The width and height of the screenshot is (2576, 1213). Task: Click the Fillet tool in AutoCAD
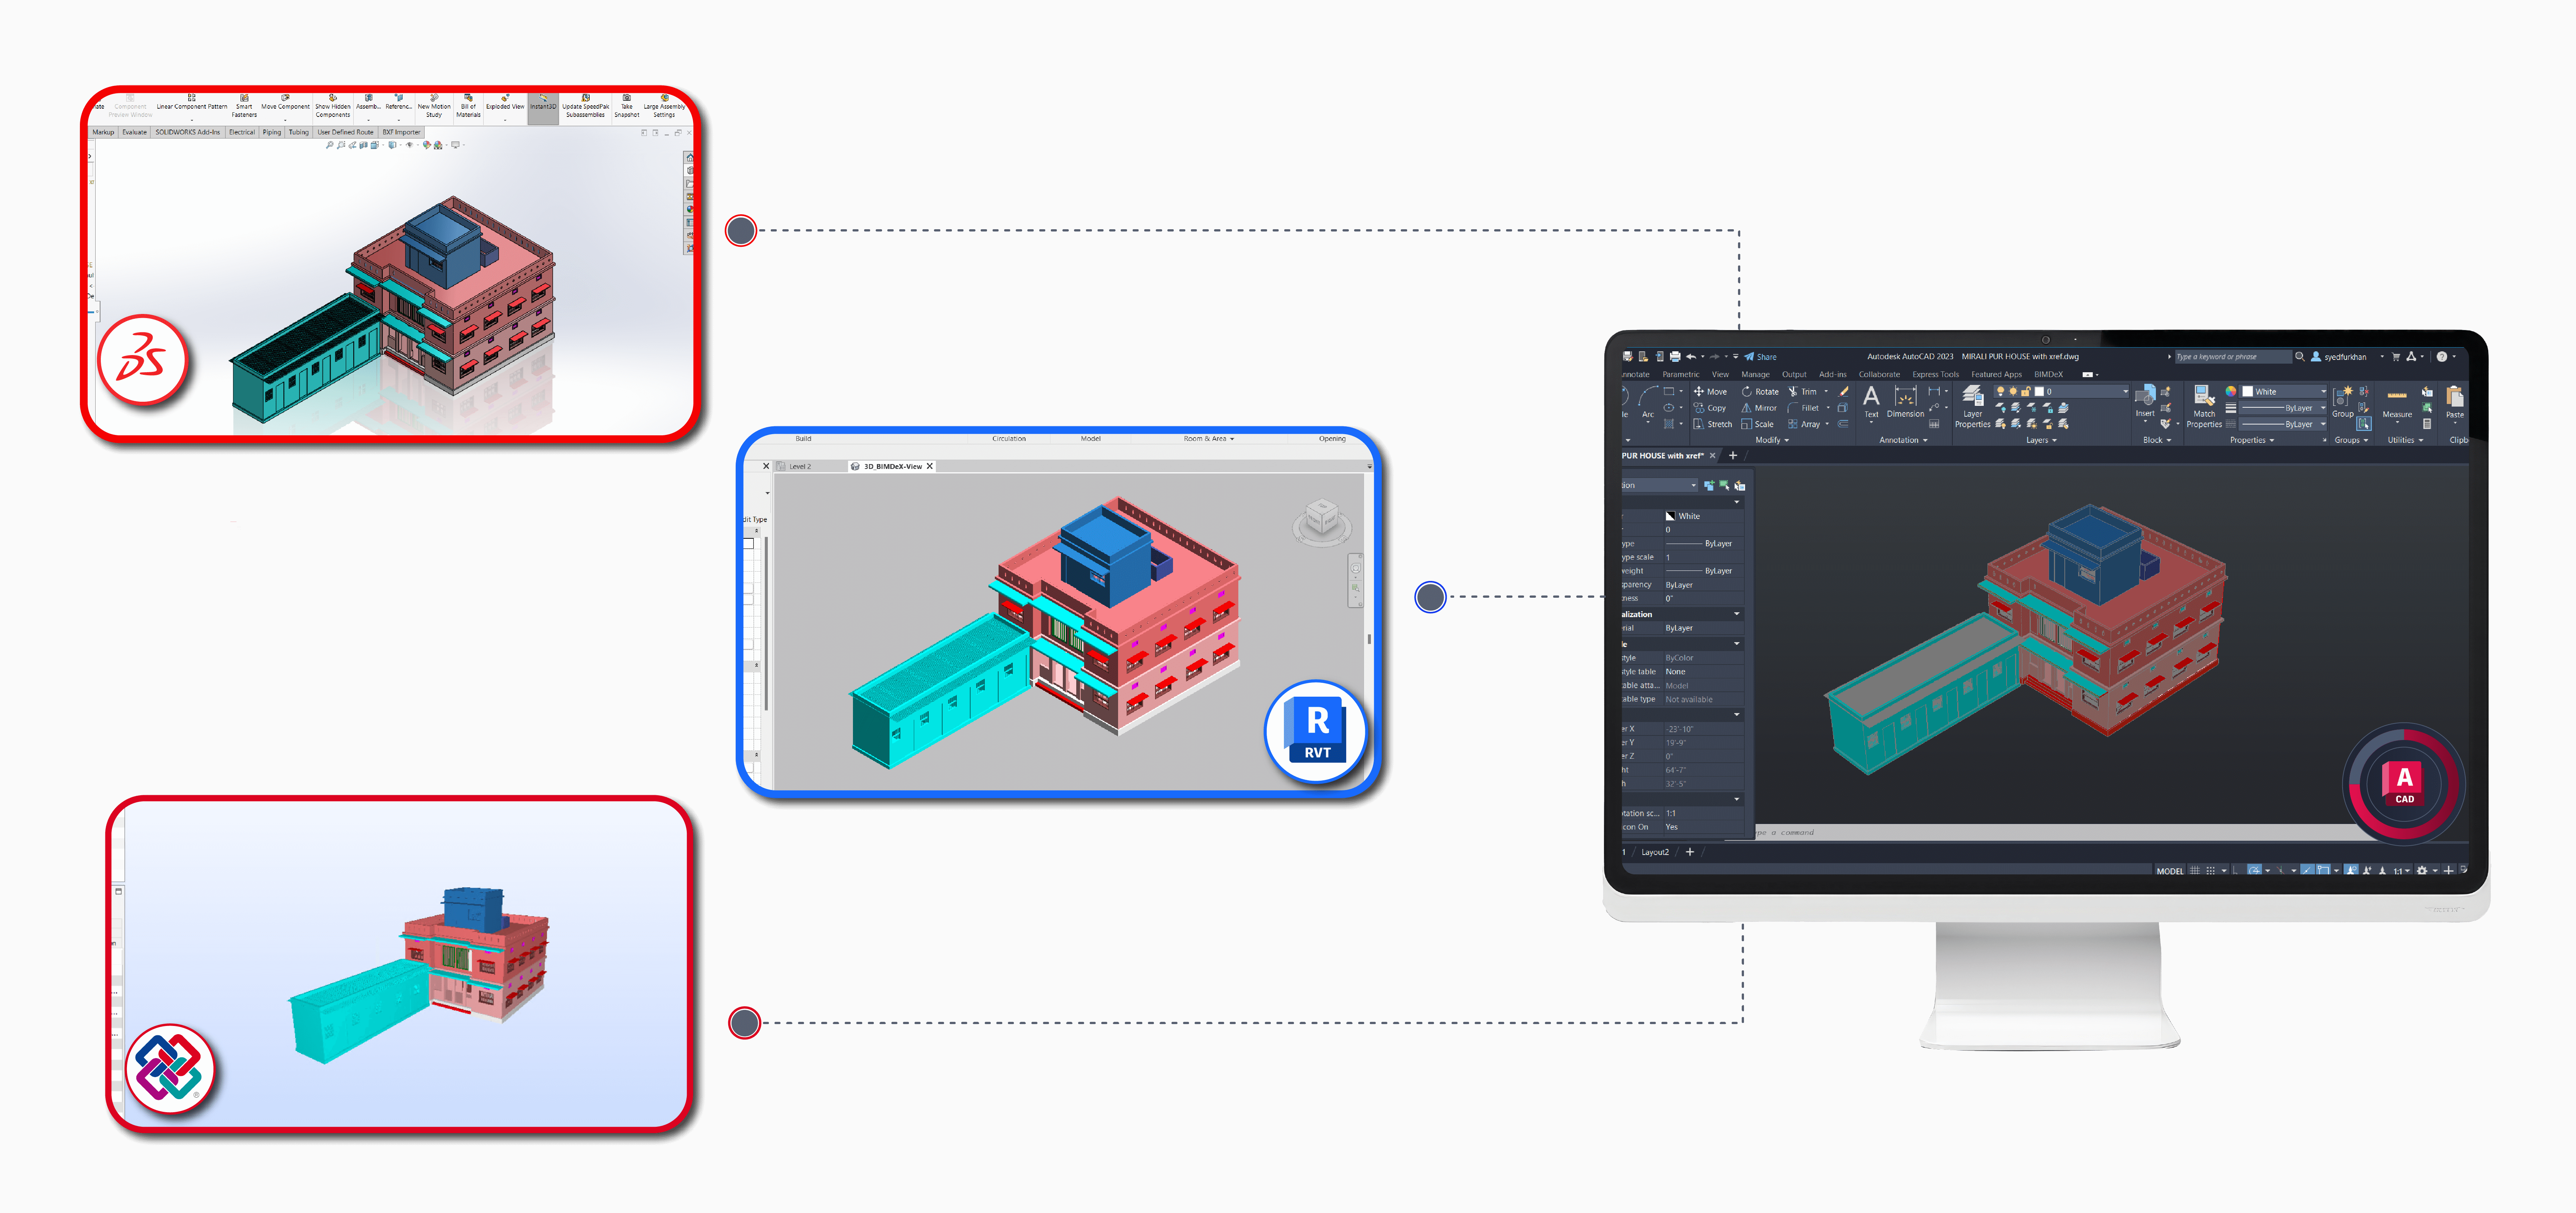click(1804, 408)
